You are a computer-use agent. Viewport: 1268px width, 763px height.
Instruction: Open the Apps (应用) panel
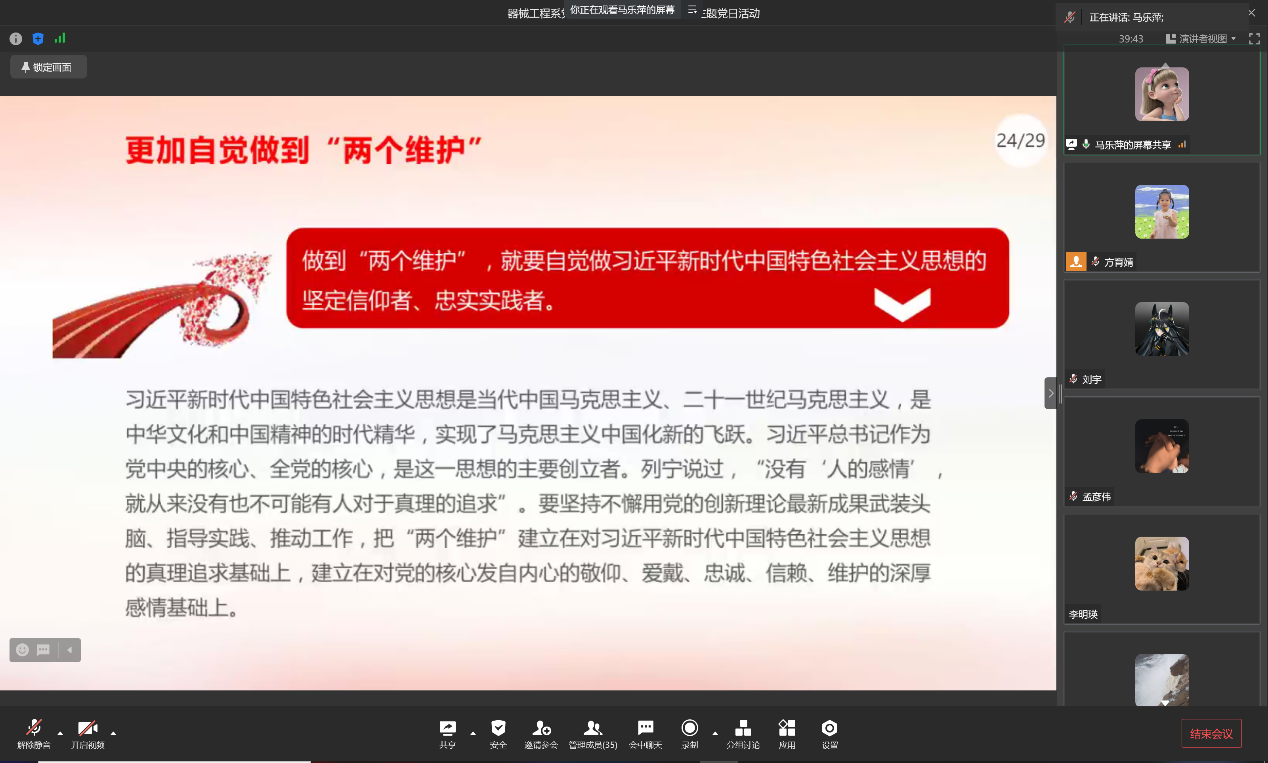787,733
